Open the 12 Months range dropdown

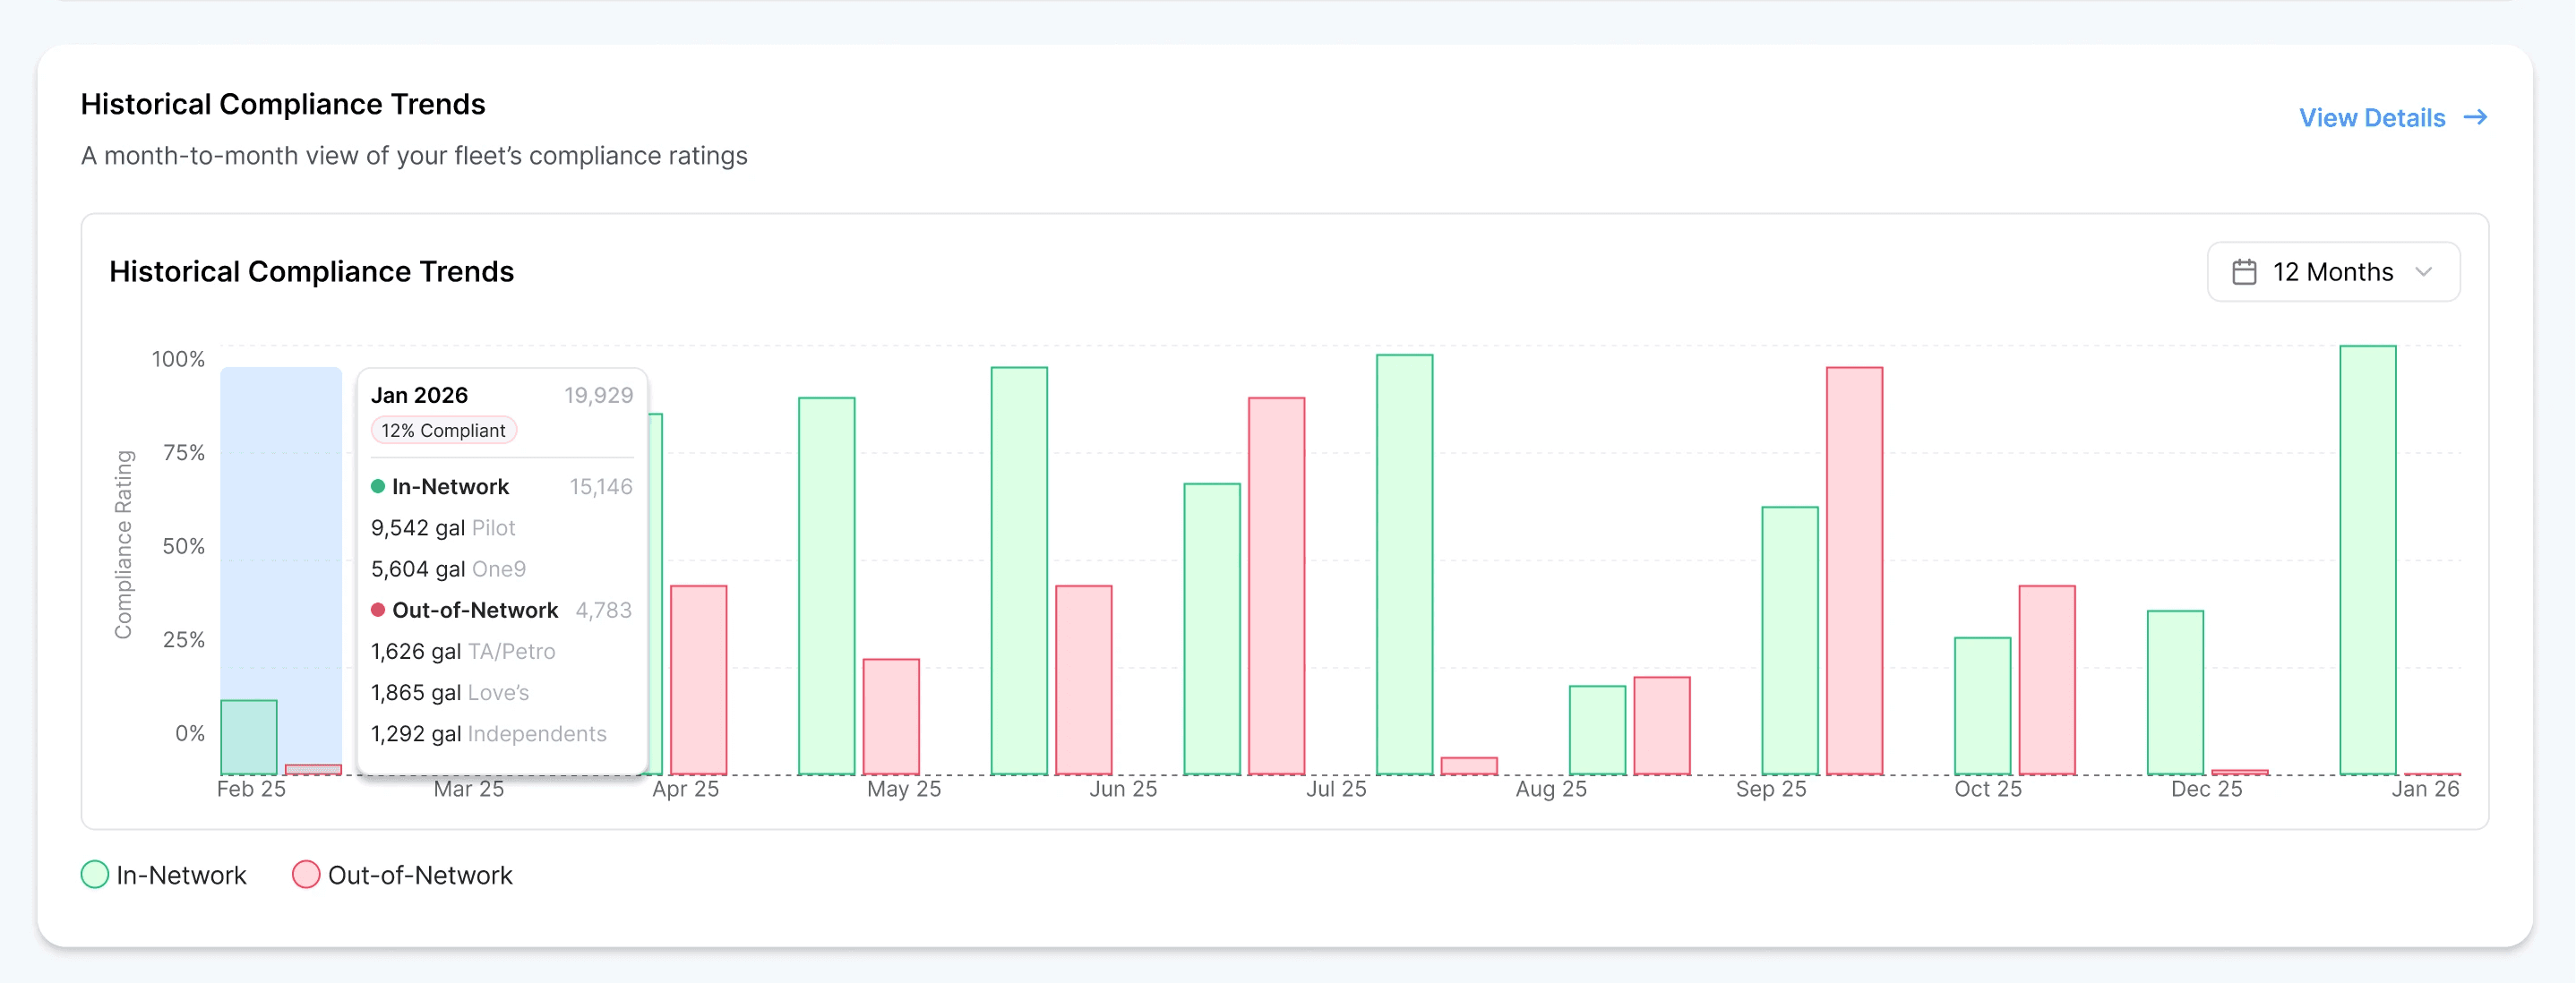tap(2332, 272)
